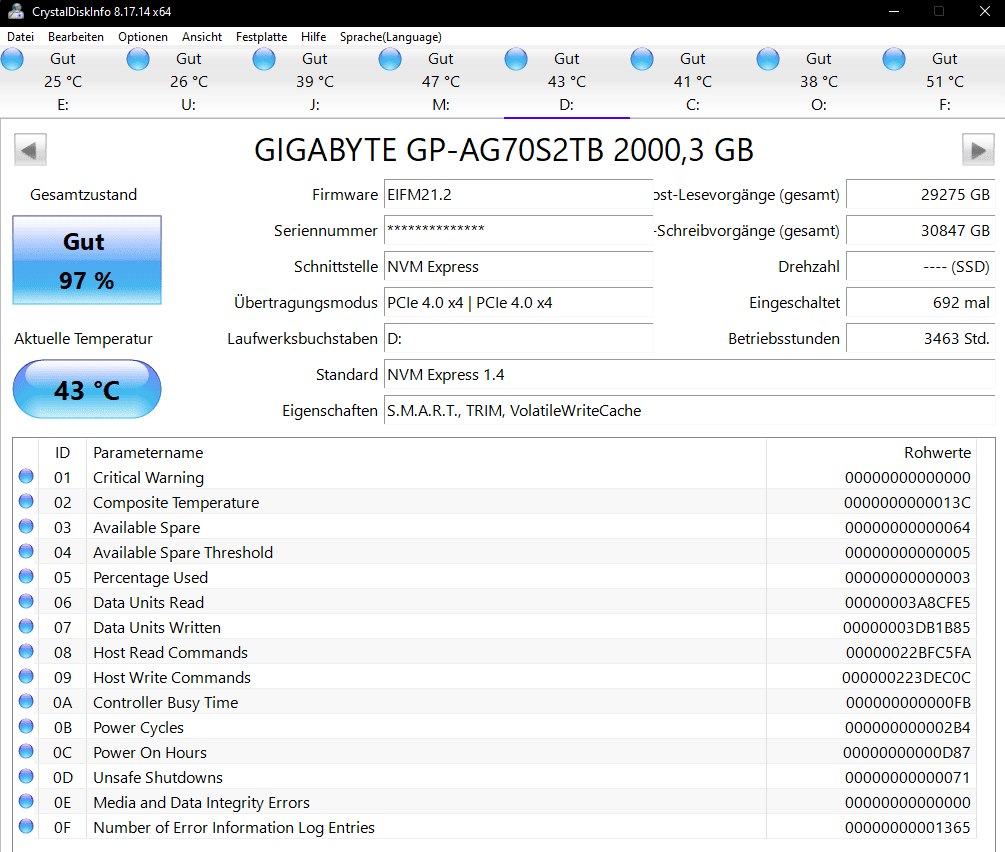Screen dimensions: 1005x852
Task: Click the Eigenschaften field with TRIM
Action: point(690,410)
